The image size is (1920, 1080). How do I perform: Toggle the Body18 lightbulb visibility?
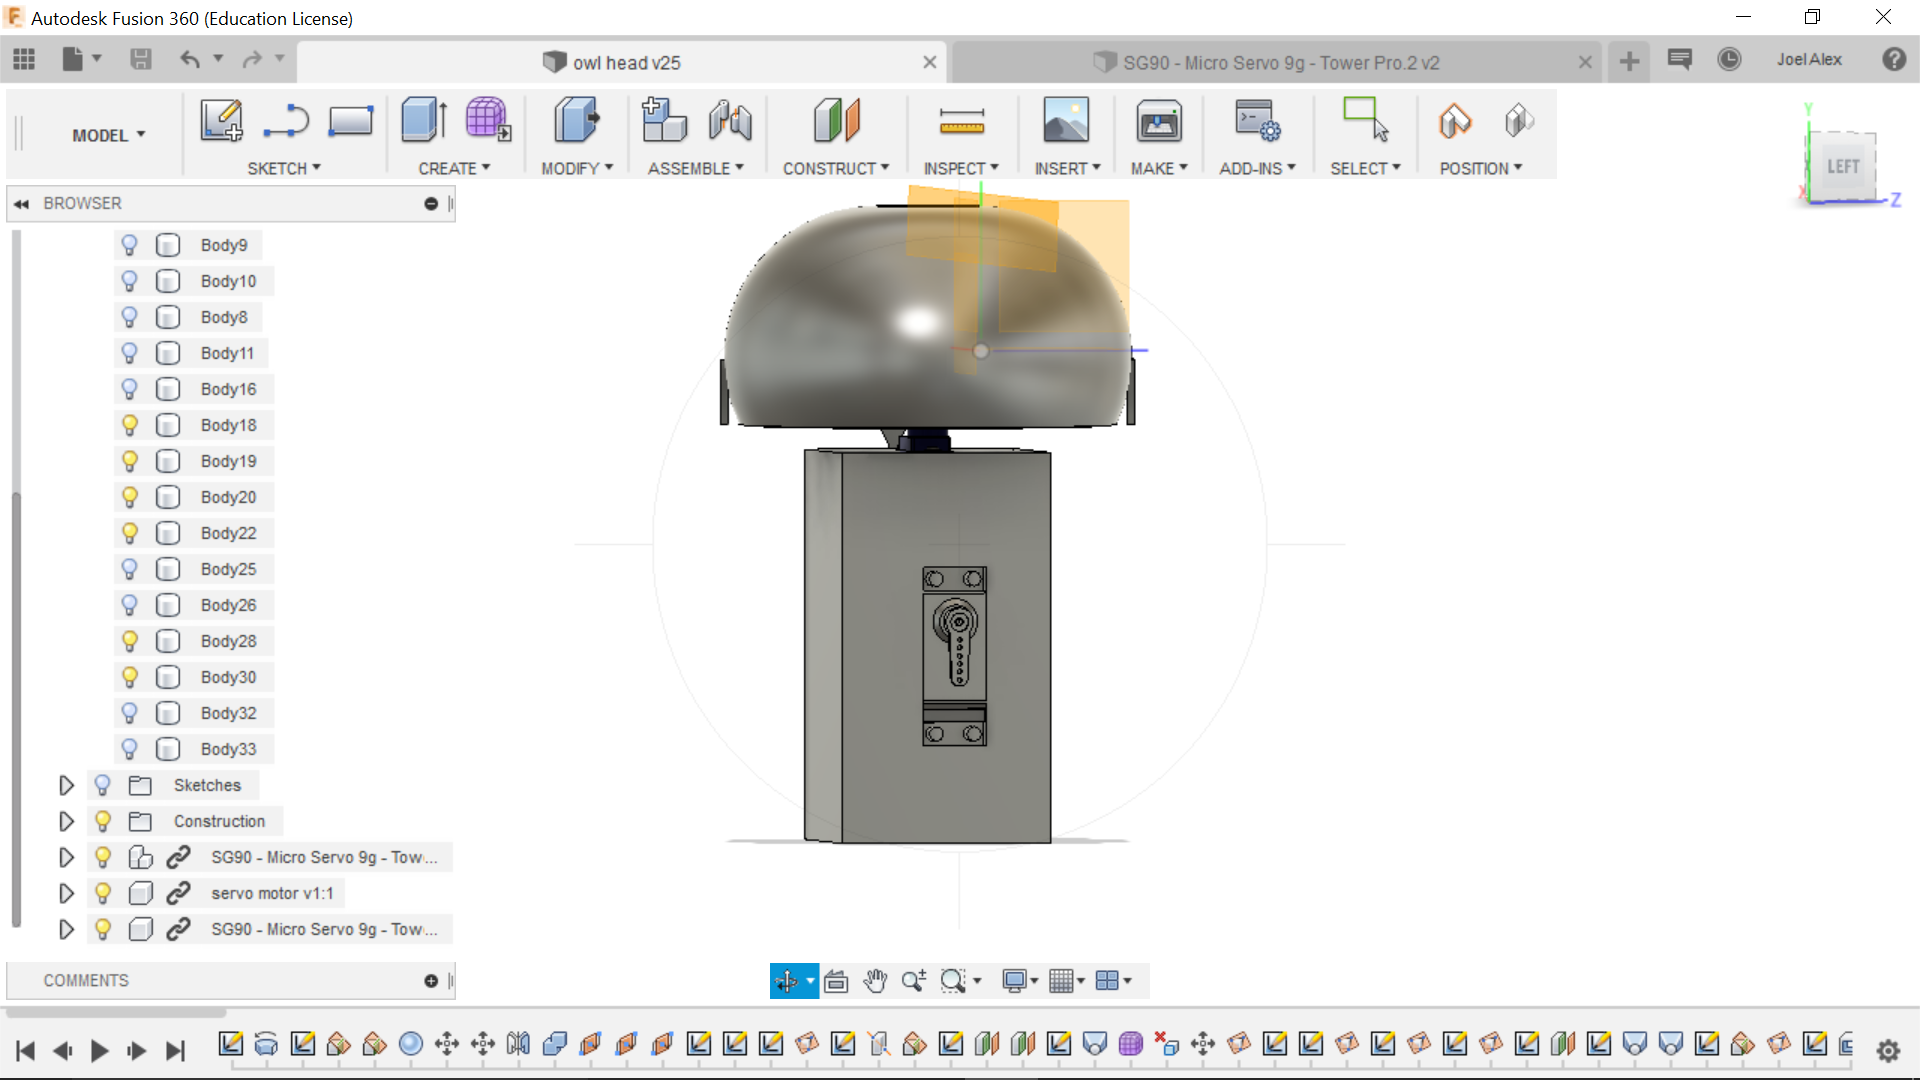[129, 425]
